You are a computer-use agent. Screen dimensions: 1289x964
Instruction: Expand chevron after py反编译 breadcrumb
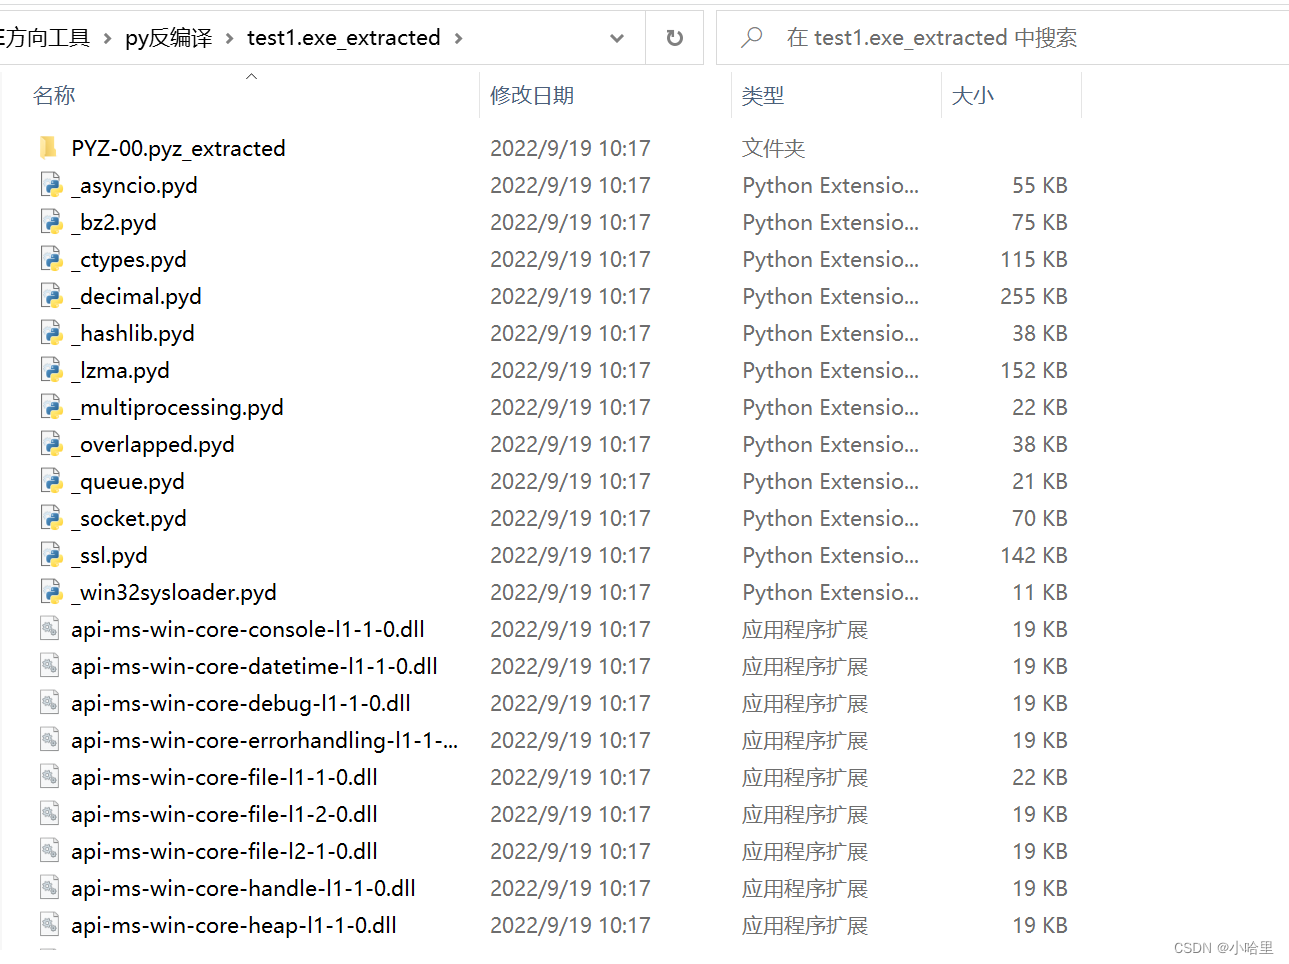click(x=229, y=38)
